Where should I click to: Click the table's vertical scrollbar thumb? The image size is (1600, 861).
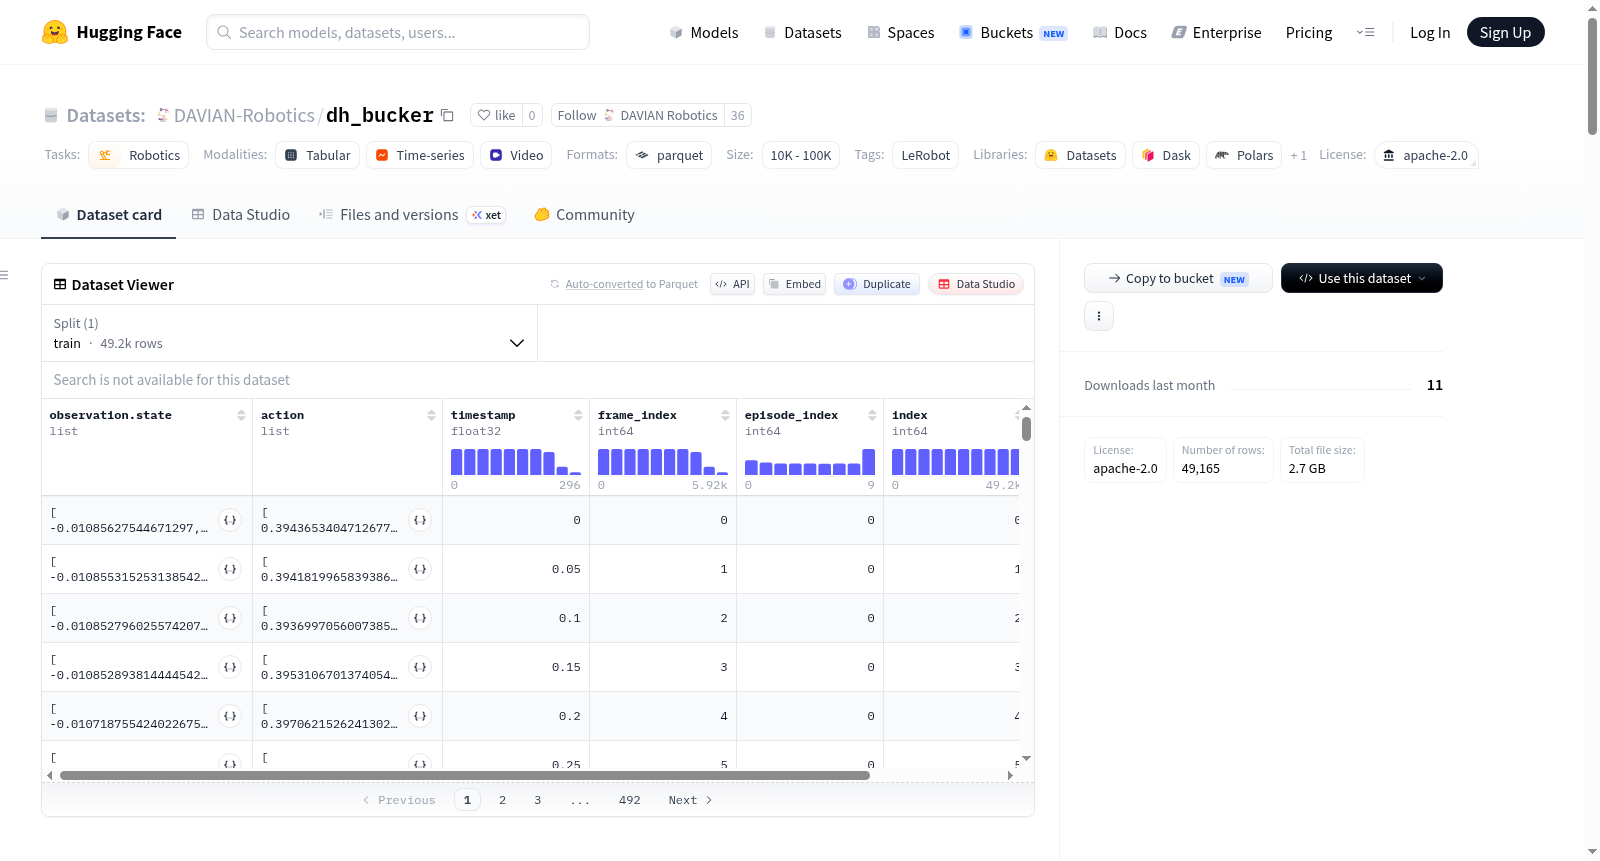[1026, 429]
